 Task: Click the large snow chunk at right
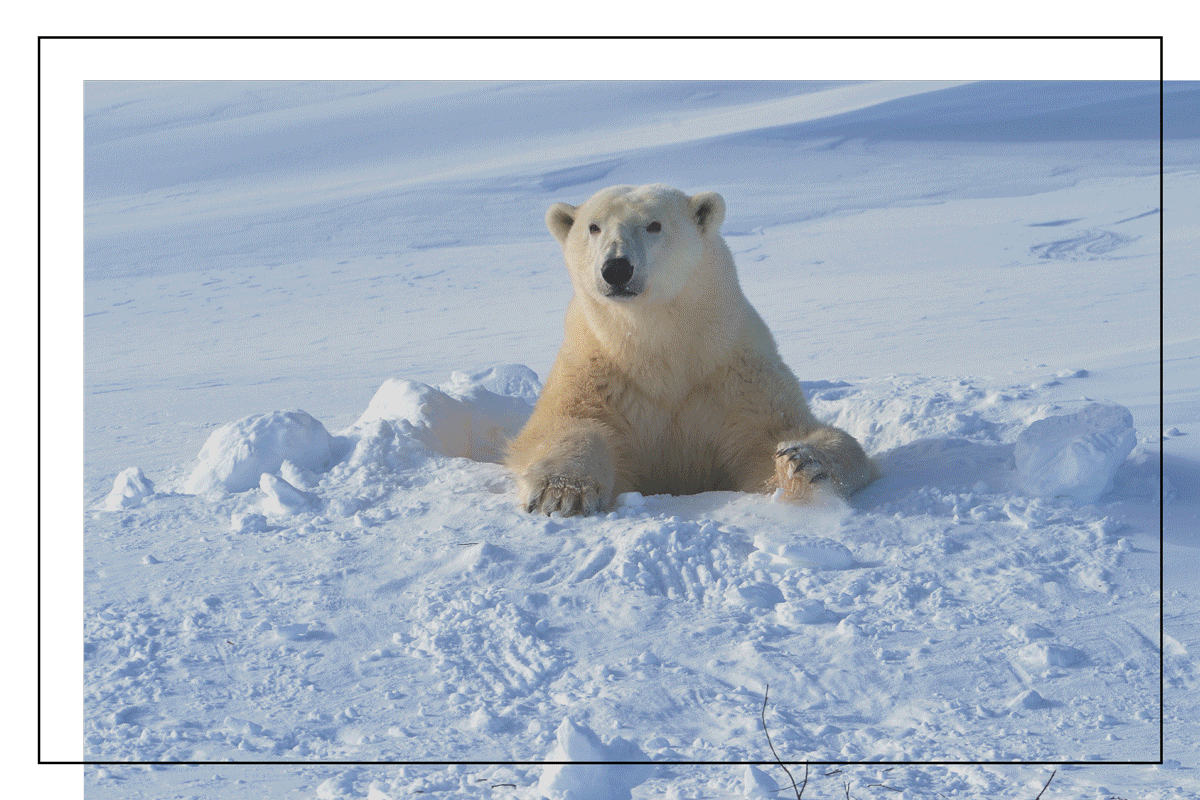[1075, 450]
